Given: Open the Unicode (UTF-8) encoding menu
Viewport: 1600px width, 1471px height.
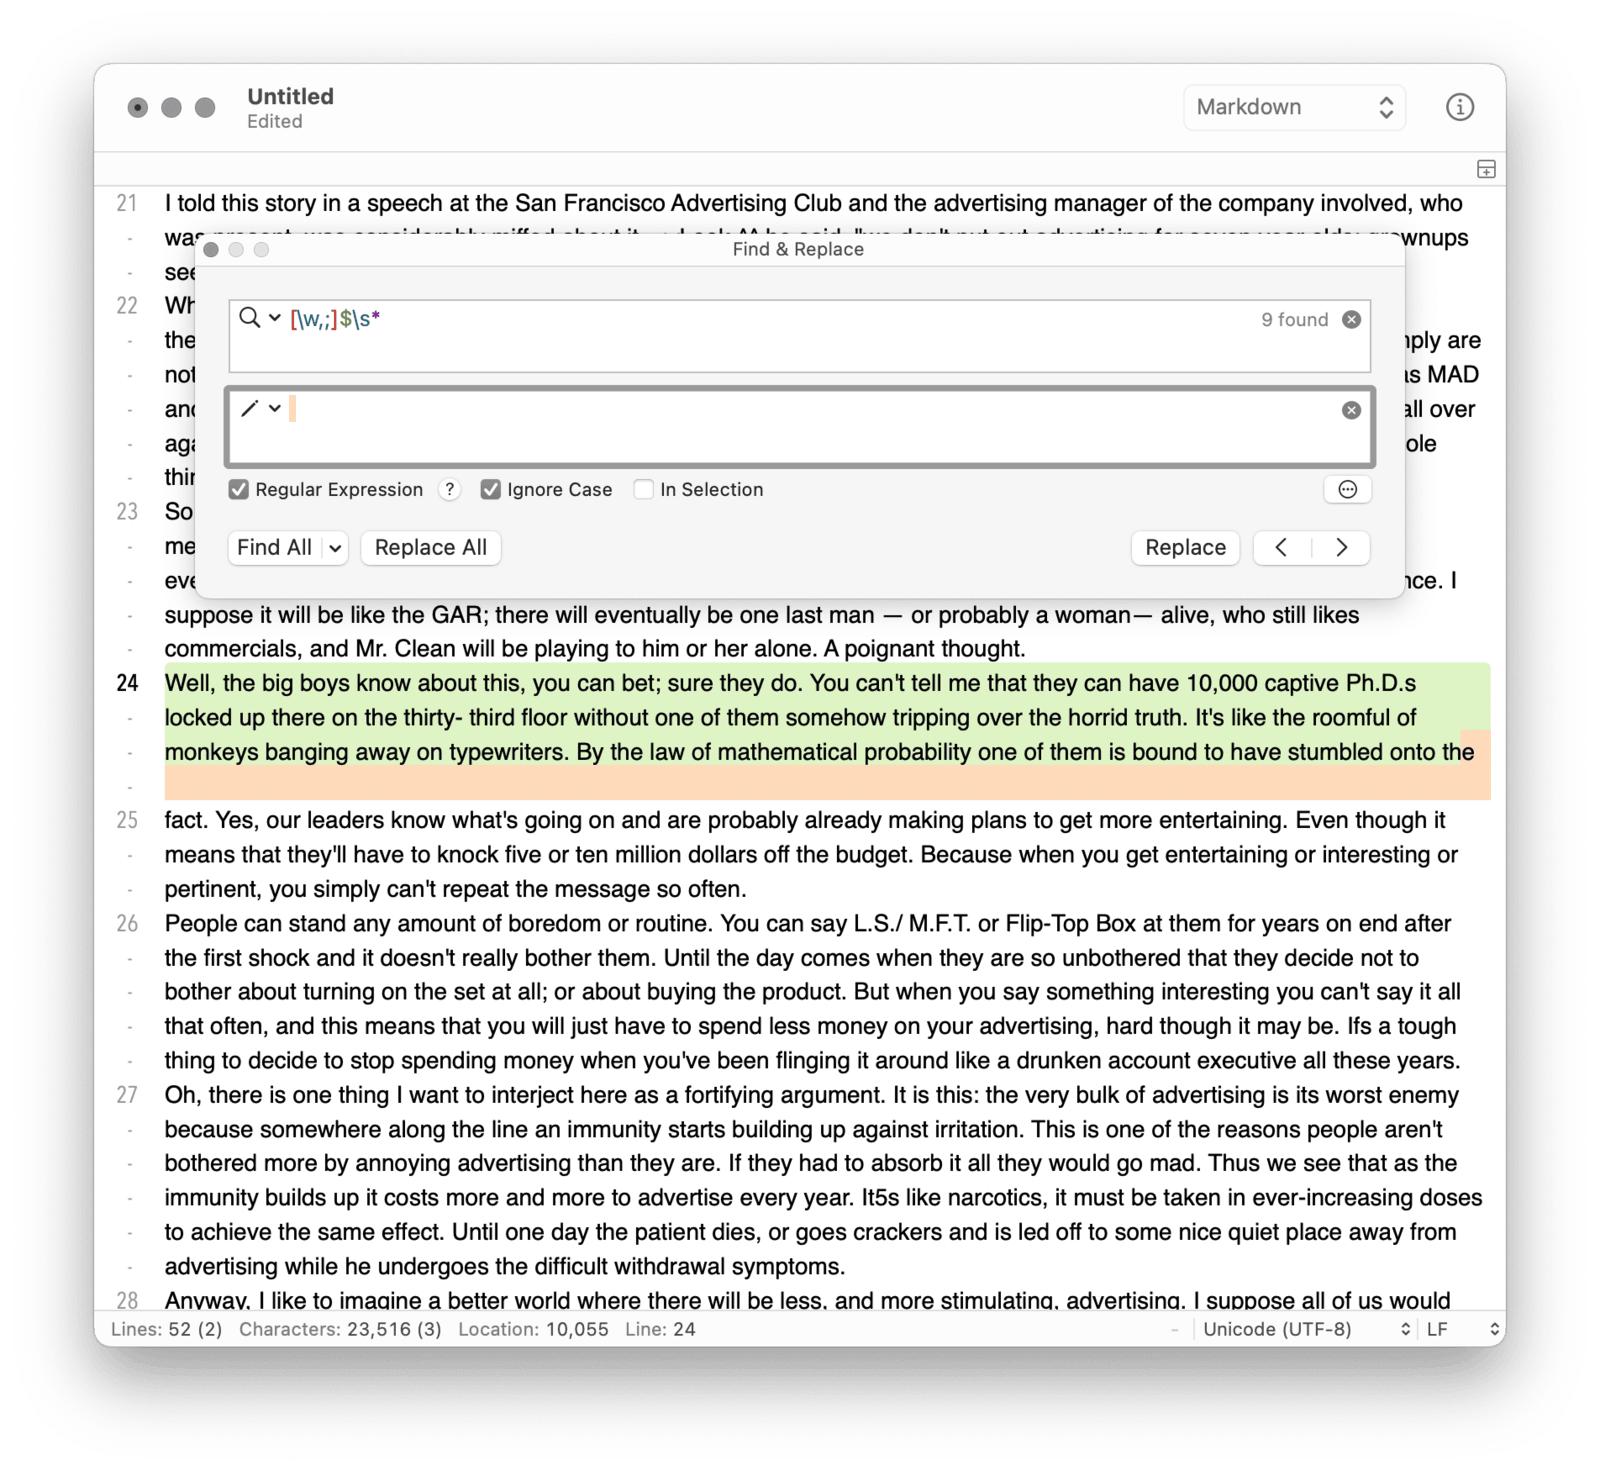Looking at the screenshot, I should [1306, 1329].
